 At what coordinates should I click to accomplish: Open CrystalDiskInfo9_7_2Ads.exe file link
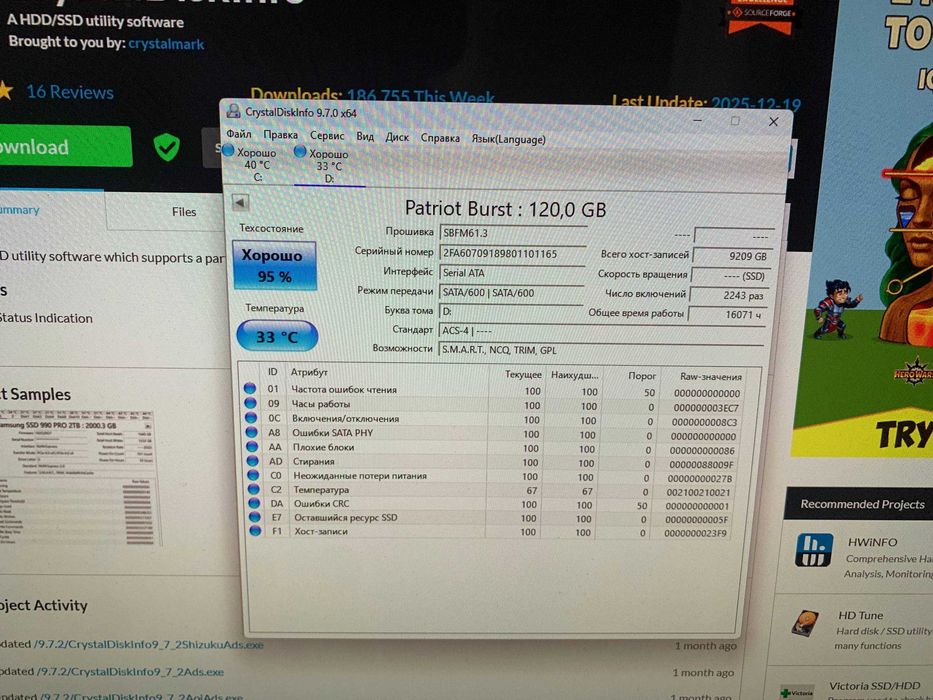pos(131,671)
